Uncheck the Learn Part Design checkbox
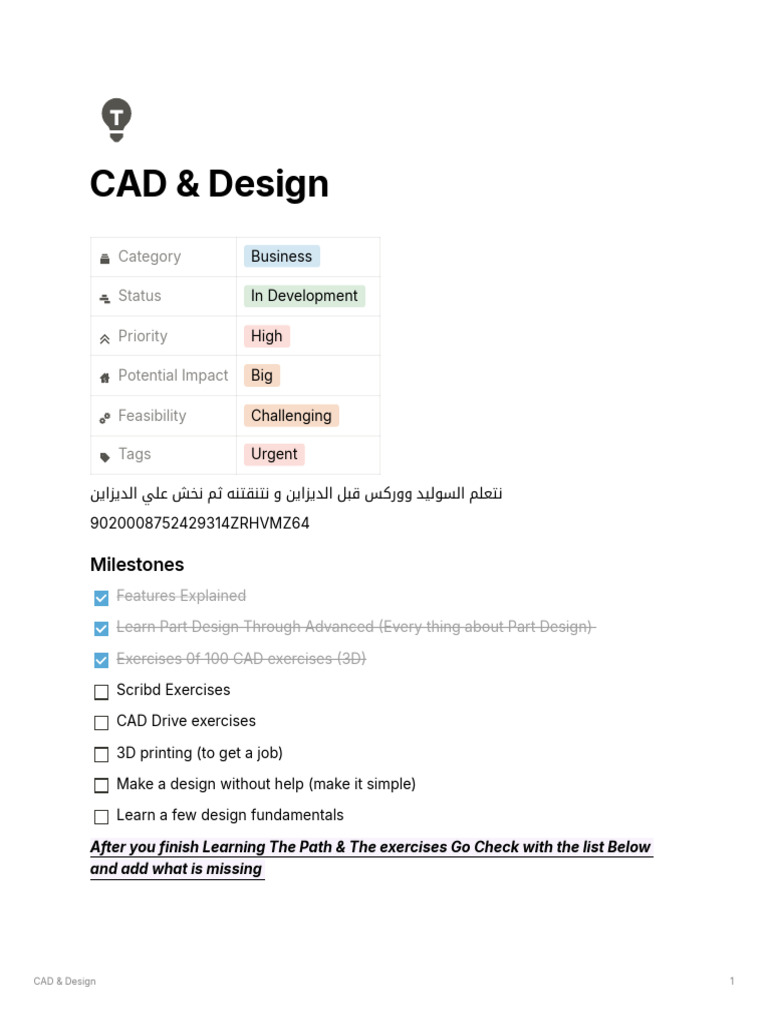The height and width of the screenshot is (1024, 768). point(101,628)
